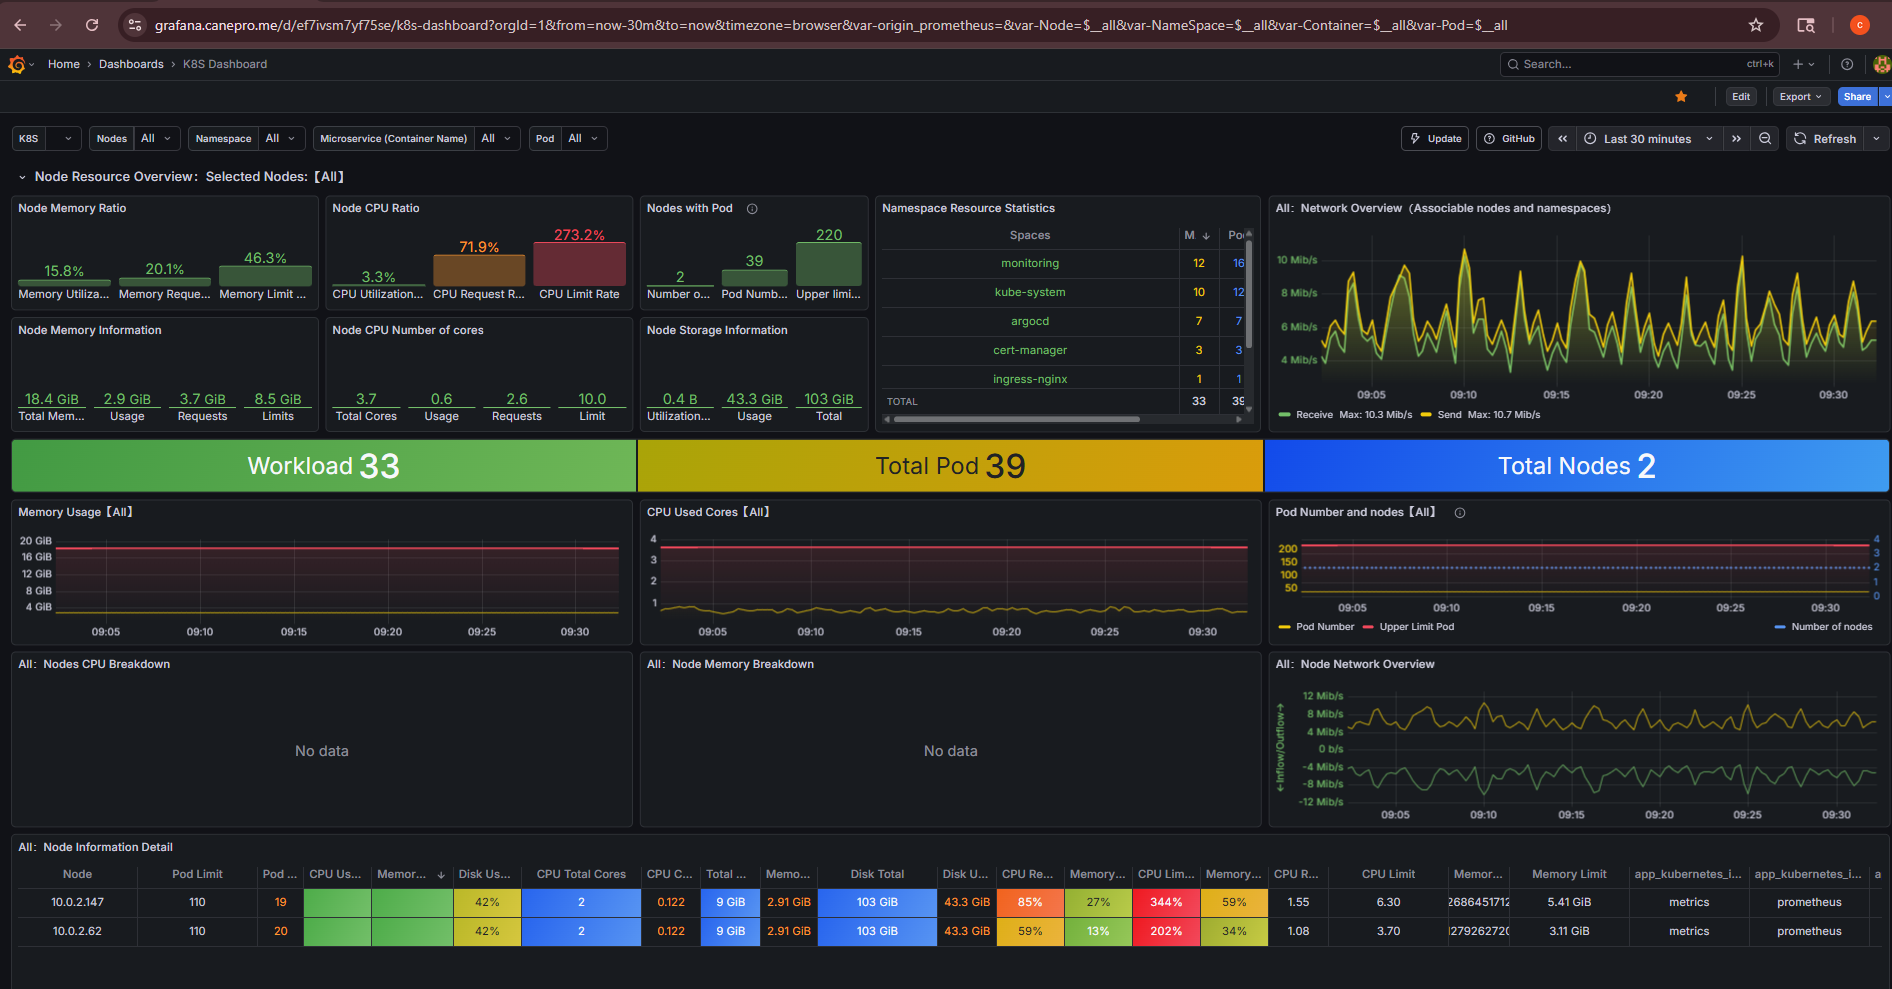Image resolution: width=1892 pixels, height=989 pixels.
Task: Open Last 30 minutes time picker
Action: (x=1649, y=139)
